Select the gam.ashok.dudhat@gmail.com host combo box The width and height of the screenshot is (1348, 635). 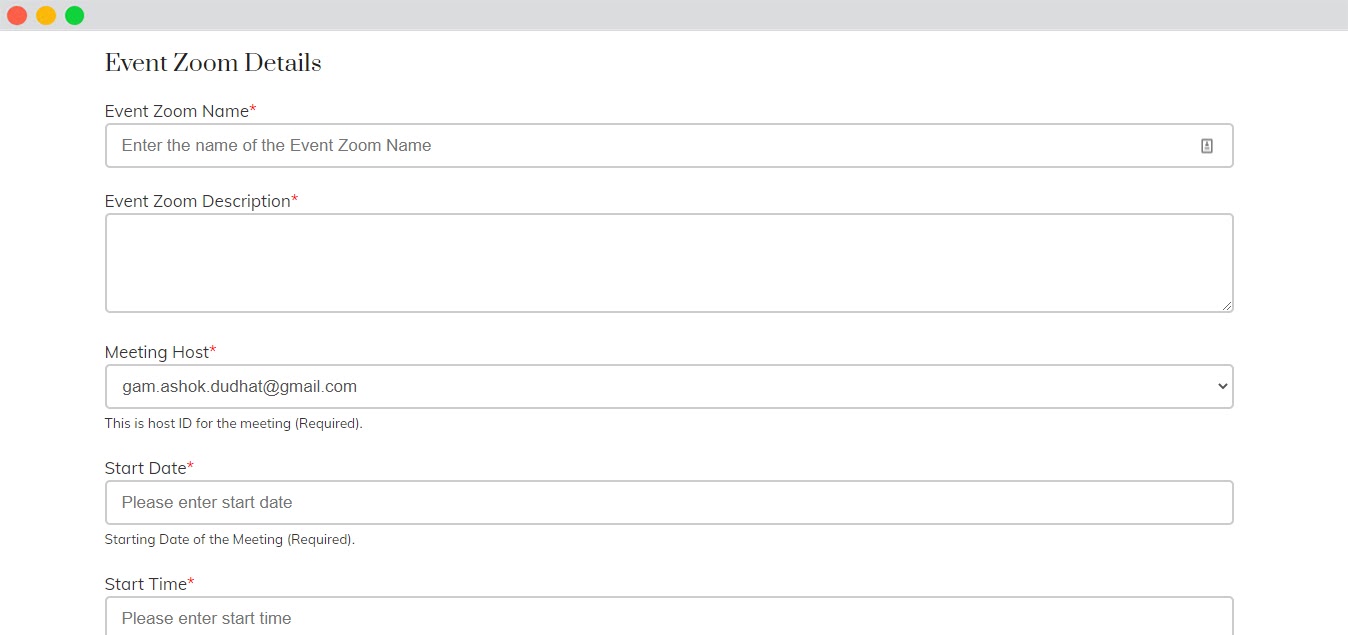(x=669, y=386)
